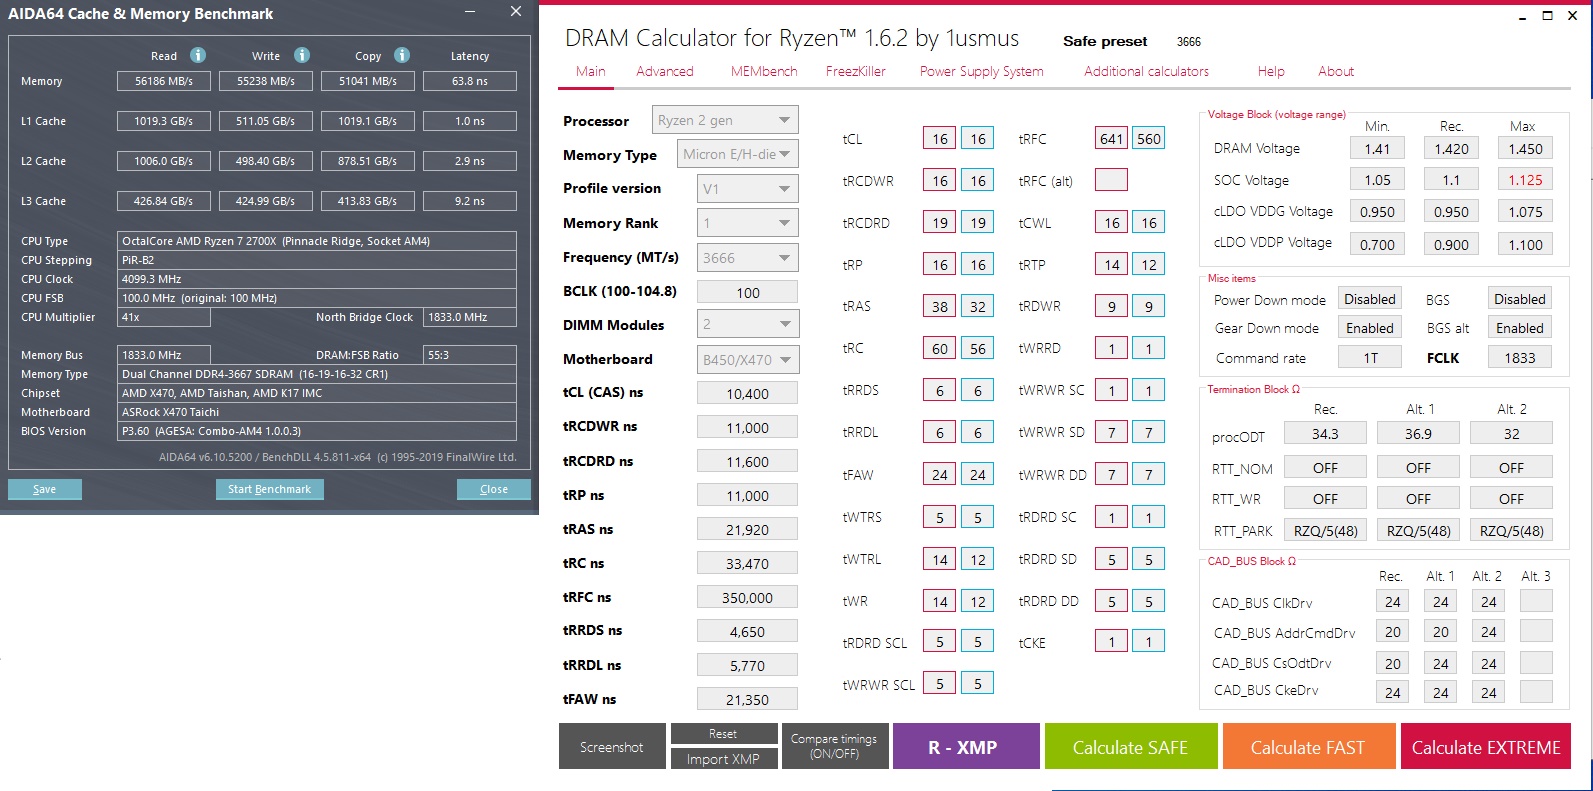Open the Power Supply System tab
Image resolution: width=1593 pixels, height=791 pixels.
click(x=982, y=71)
